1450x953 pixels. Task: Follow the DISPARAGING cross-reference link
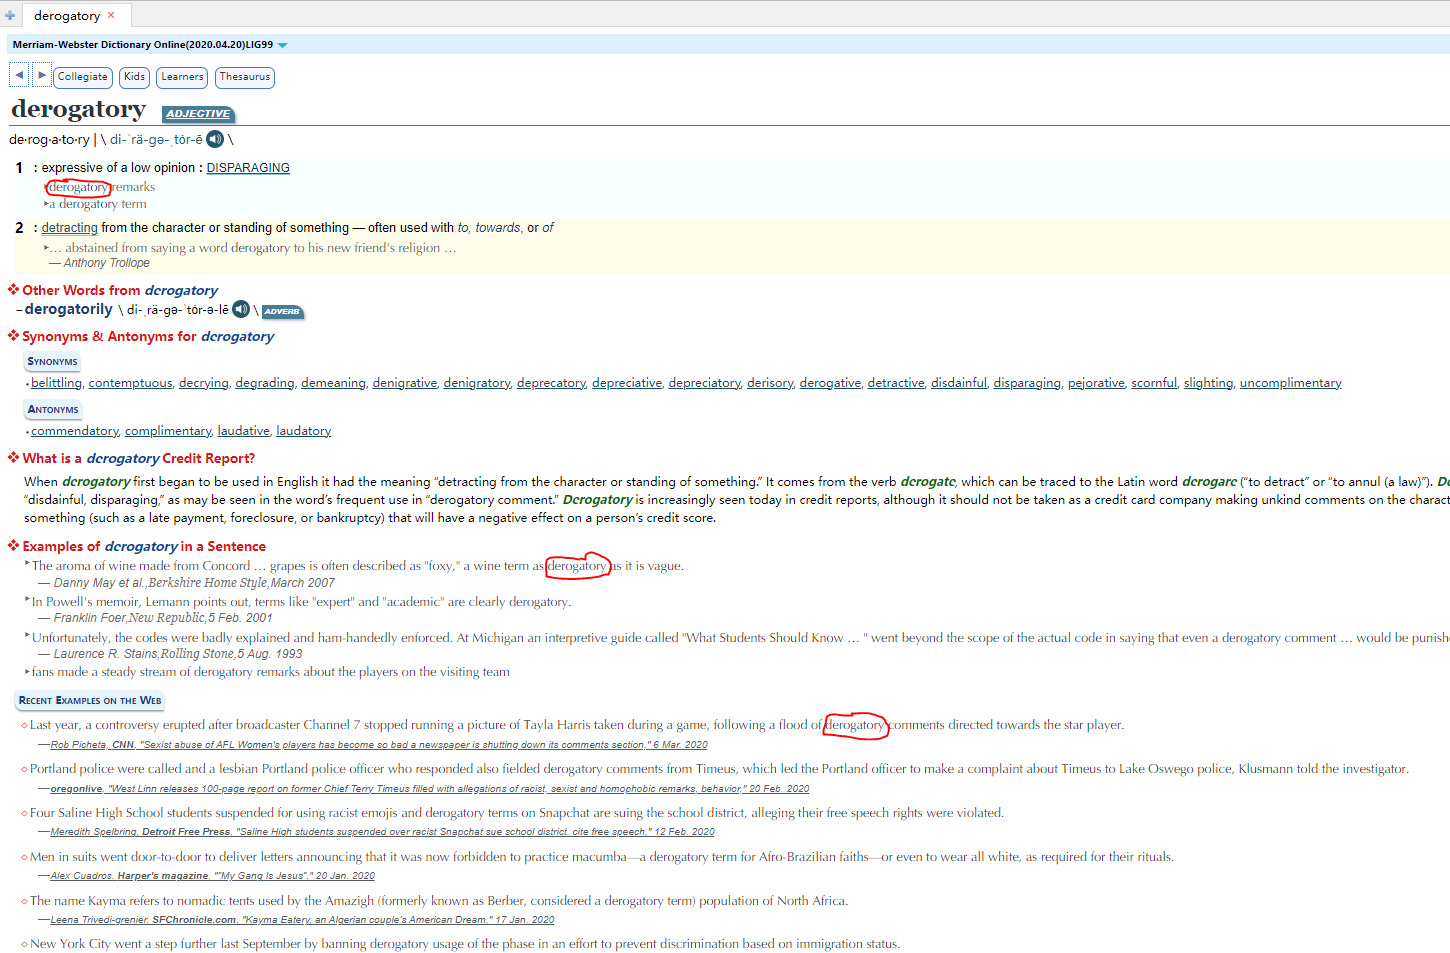(x=248, y=168)
